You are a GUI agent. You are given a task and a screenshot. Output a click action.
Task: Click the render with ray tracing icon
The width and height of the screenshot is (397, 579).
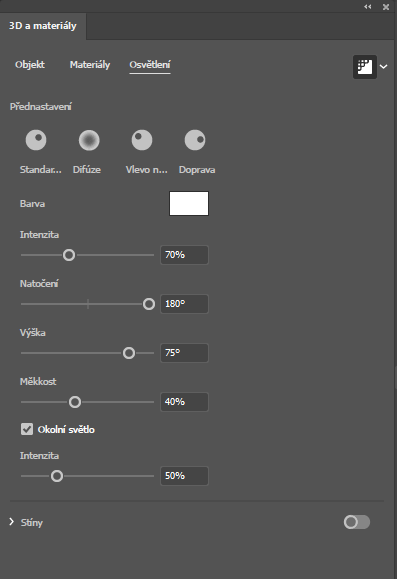(365, 67)
